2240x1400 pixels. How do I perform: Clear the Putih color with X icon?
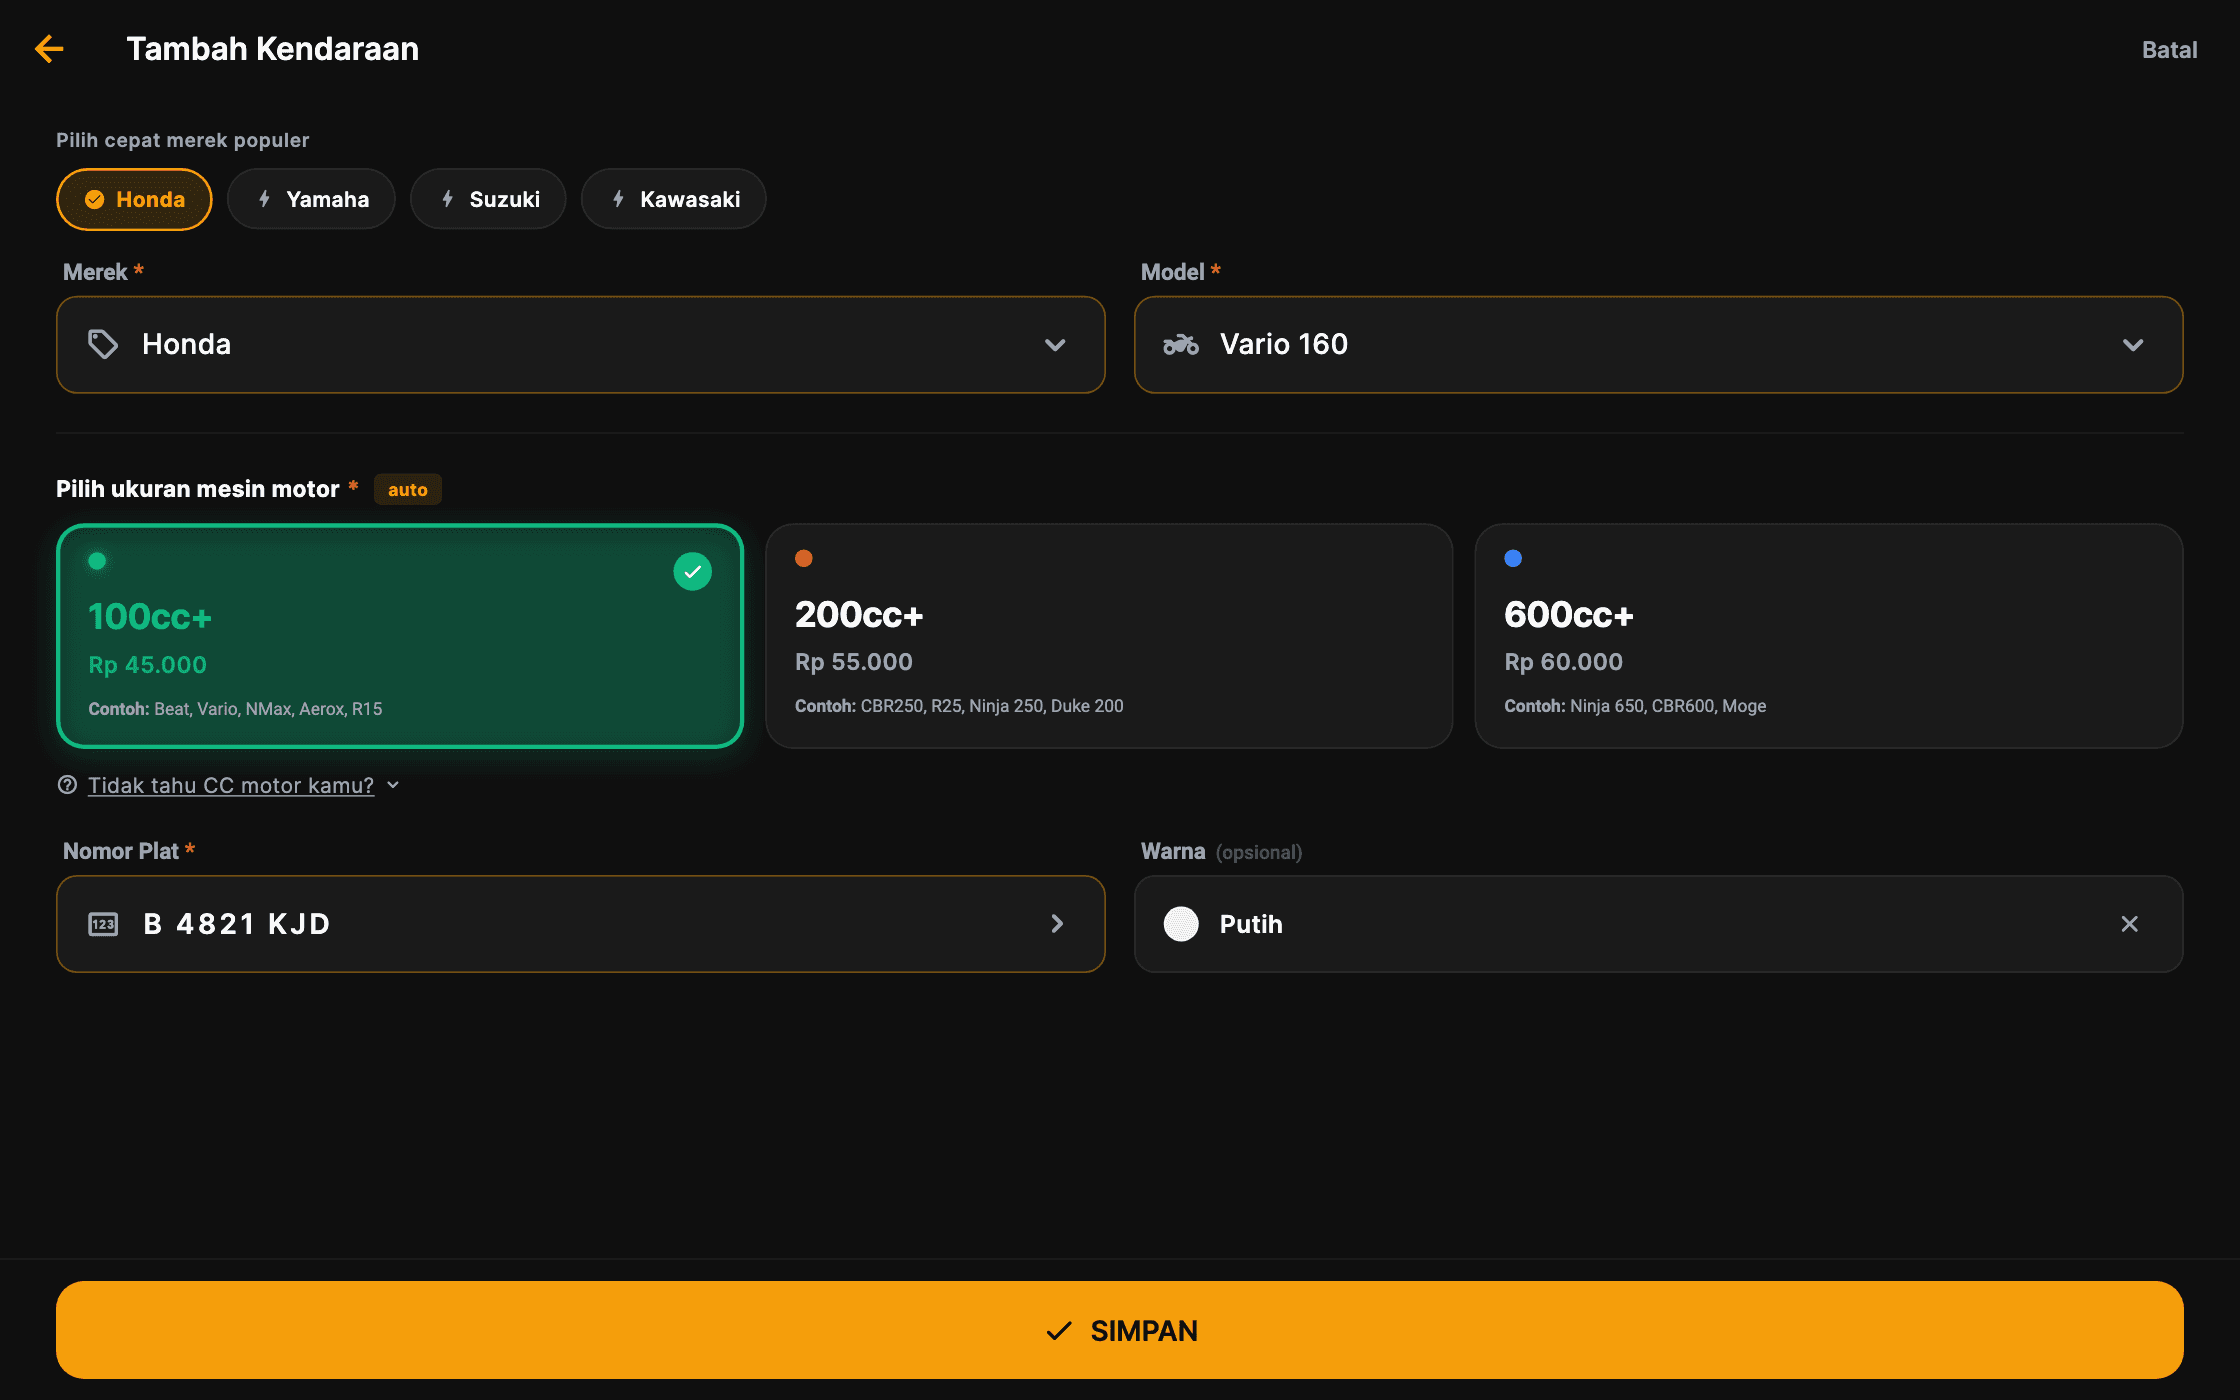point(2130,924)
